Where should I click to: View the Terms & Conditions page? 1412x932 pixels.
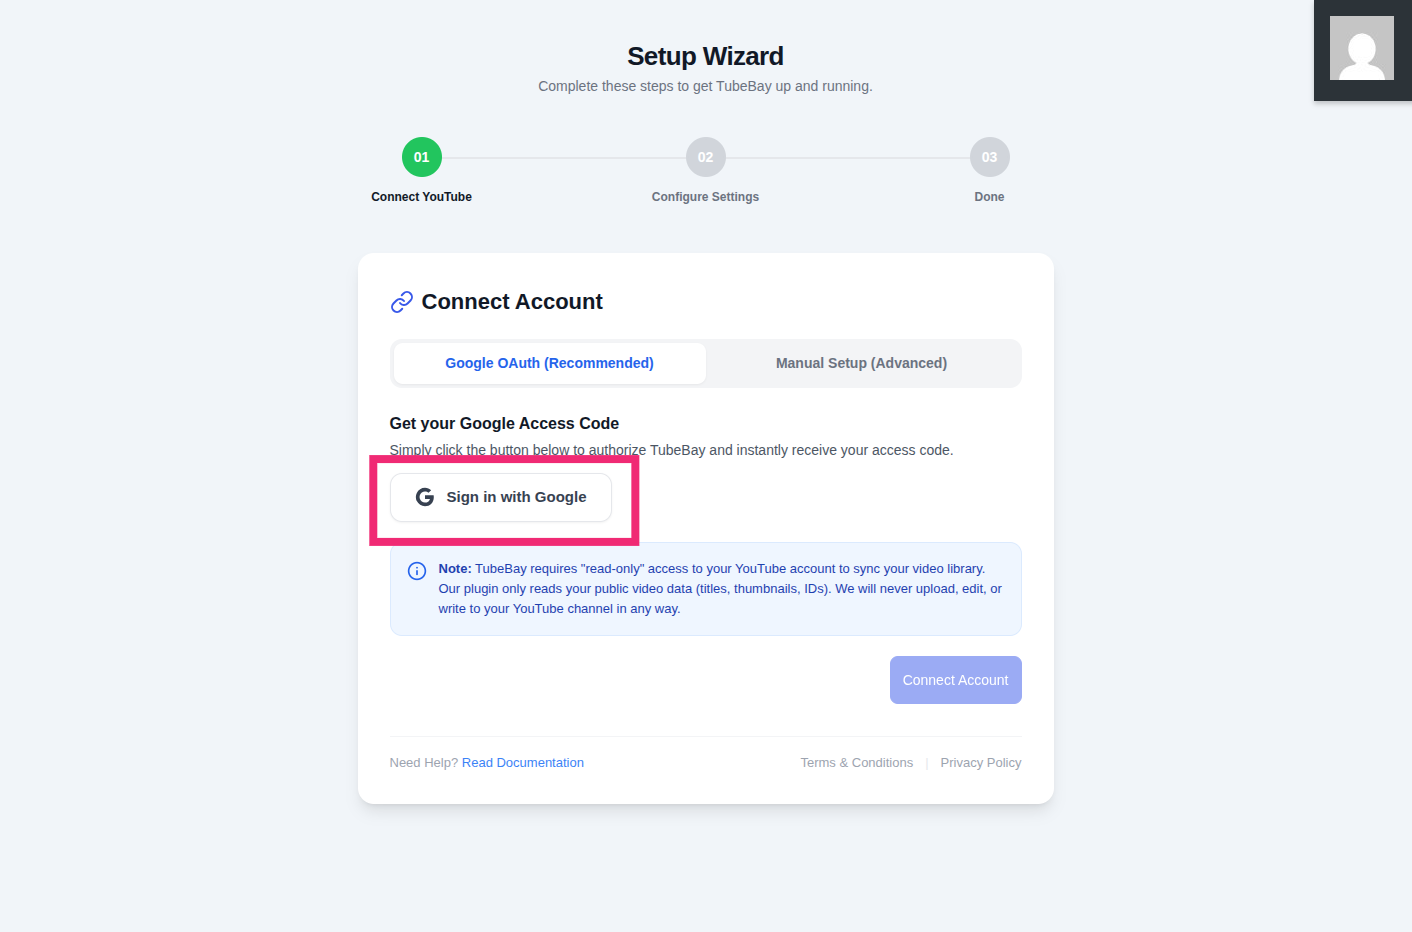856,762
